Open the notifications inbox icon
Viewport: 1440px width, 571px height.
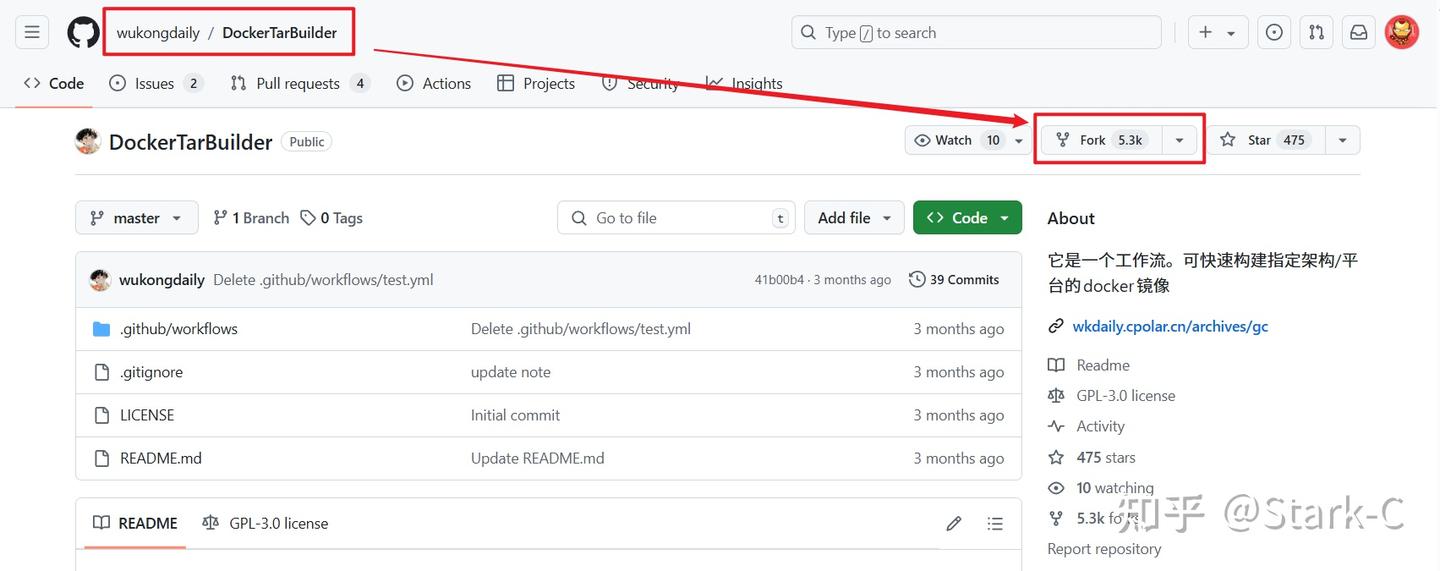click(1359, 33)
